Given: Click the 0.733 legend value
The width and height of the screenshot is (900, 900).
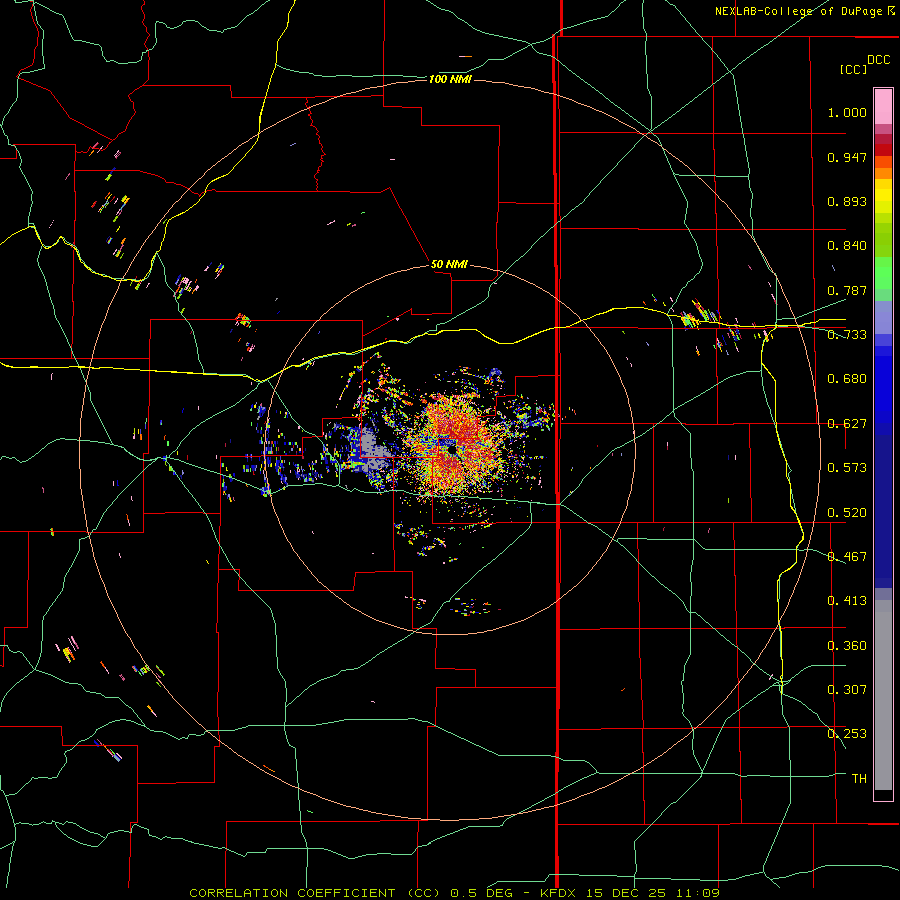Looking at the screenshot, I should pyautogui.click(x=847, y=335).
